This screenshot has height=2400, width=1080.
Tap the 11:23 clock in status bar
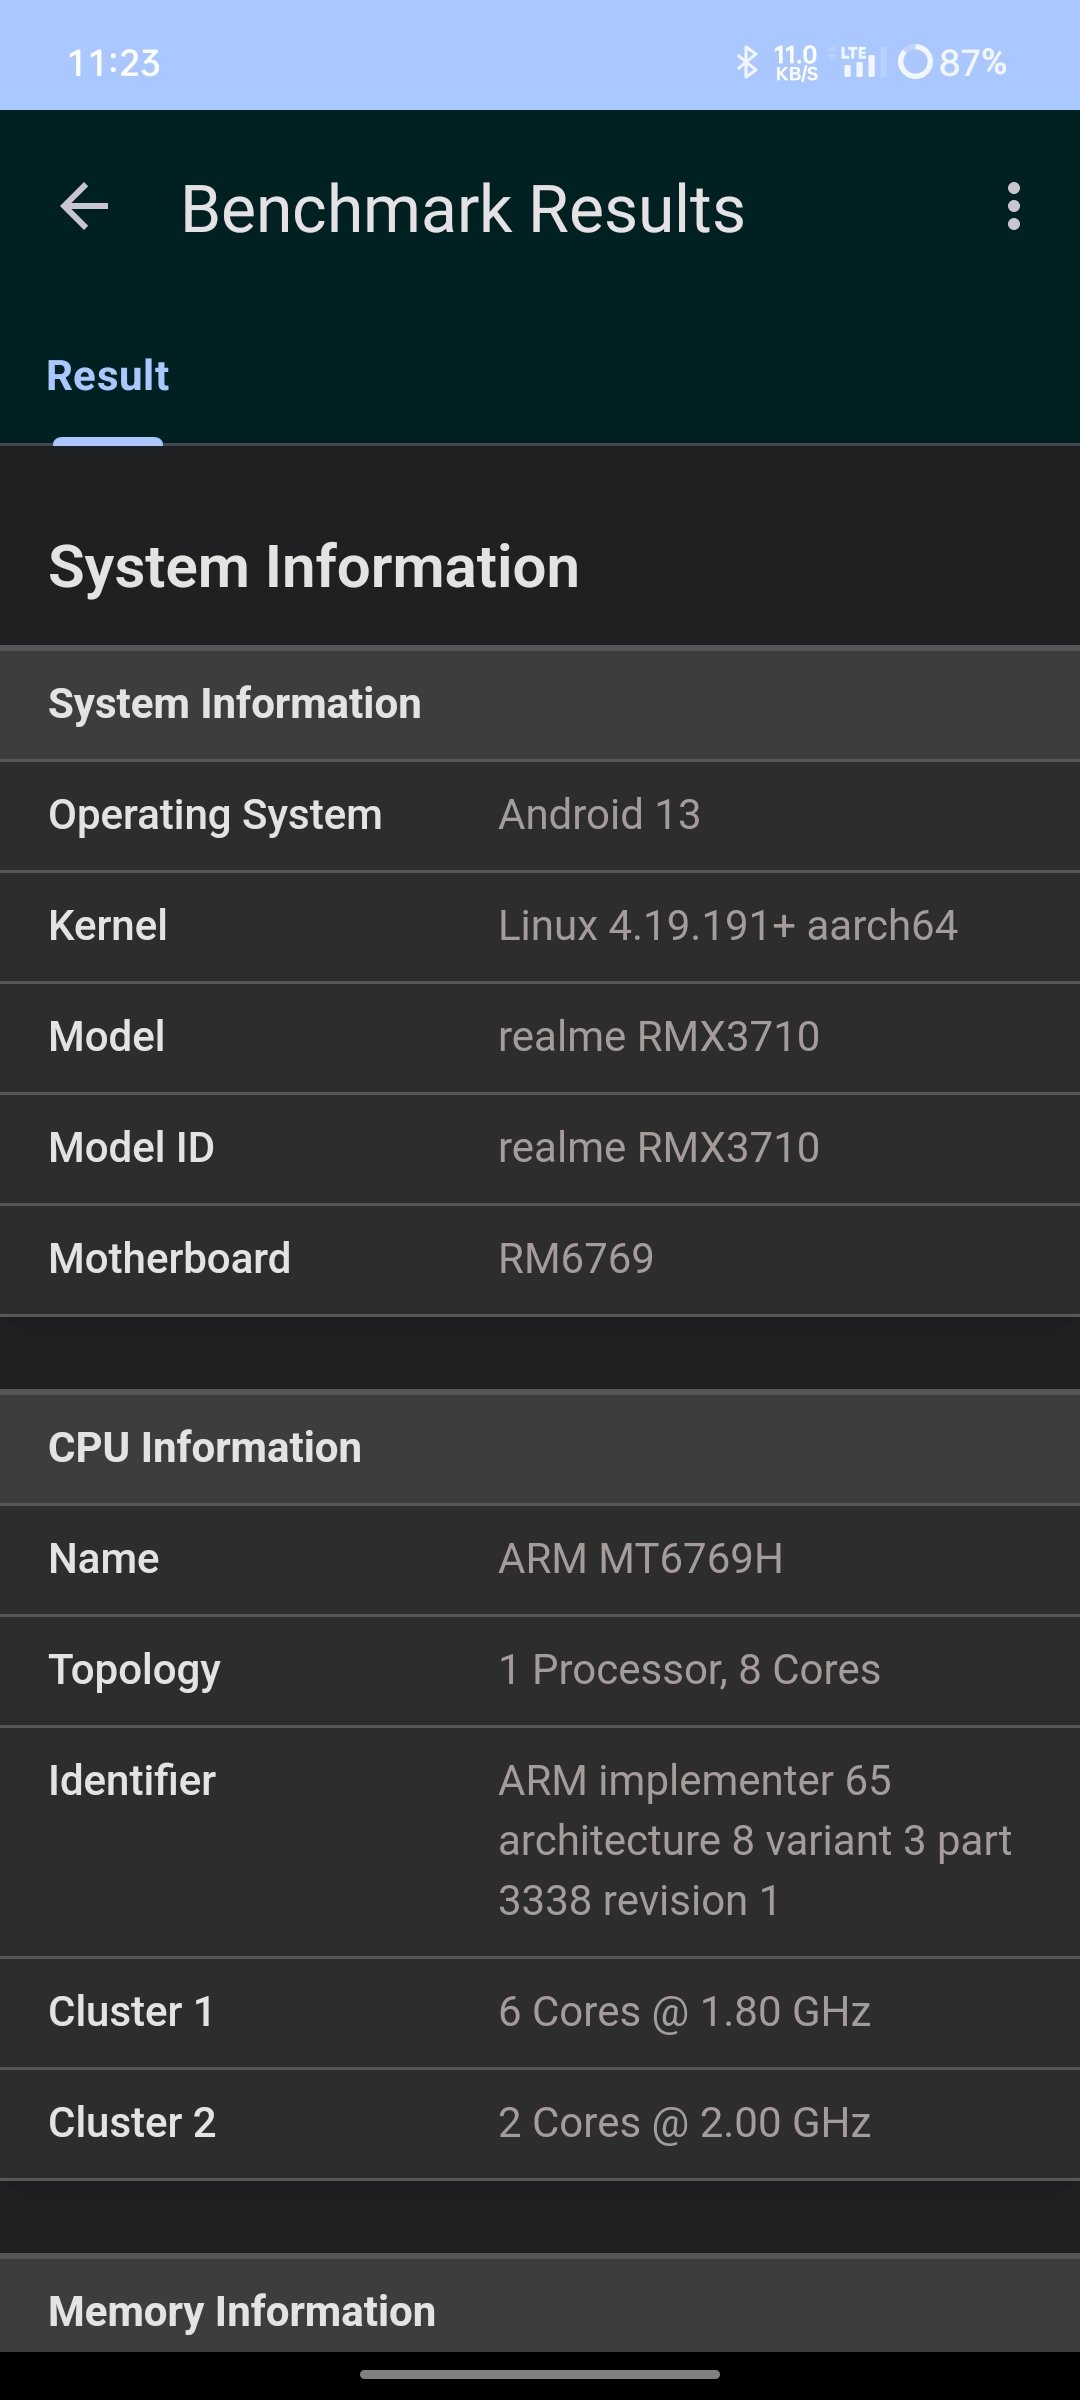coord(113,63)
